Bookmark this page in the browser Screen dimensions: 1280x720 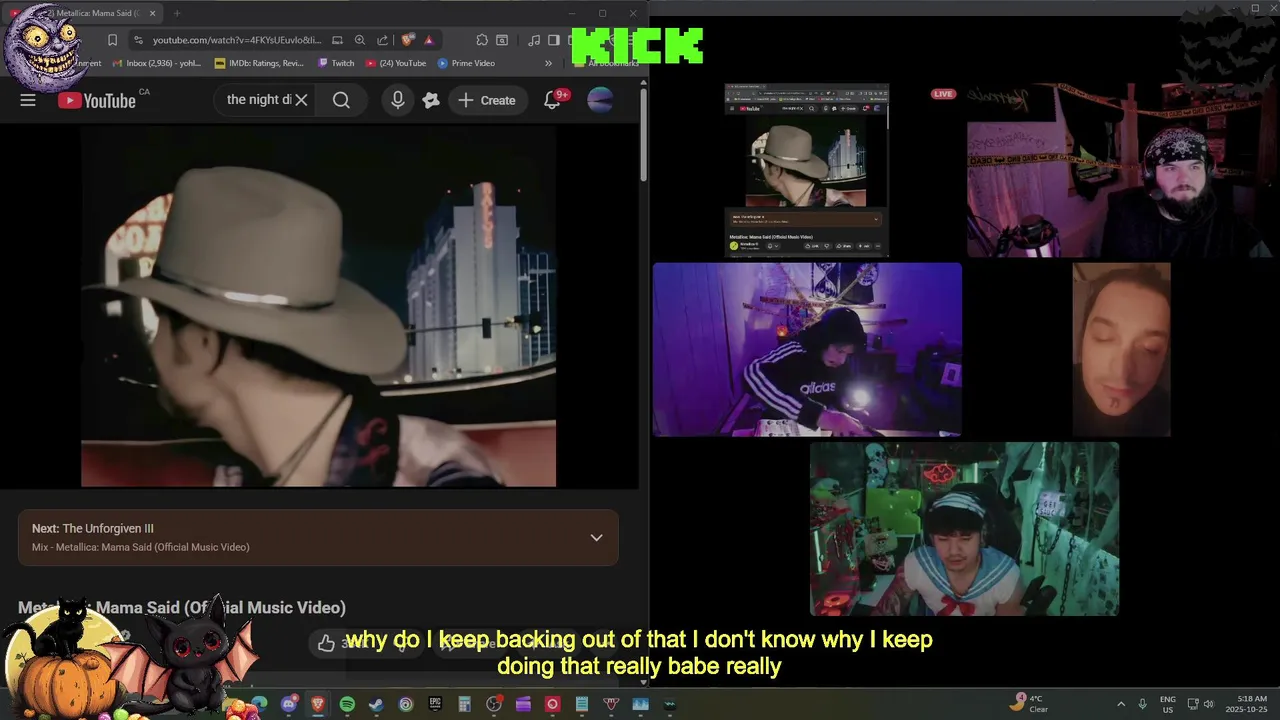112,40
